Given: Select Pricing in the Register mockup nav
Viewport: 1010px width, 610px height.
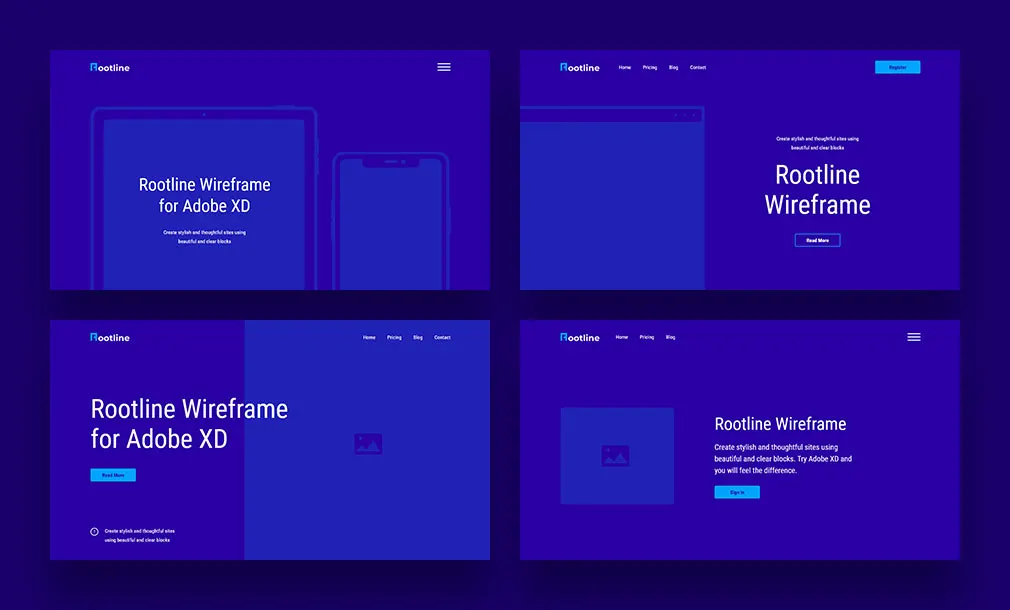Looking at the screenshot, I should click(x=649, y=67).
